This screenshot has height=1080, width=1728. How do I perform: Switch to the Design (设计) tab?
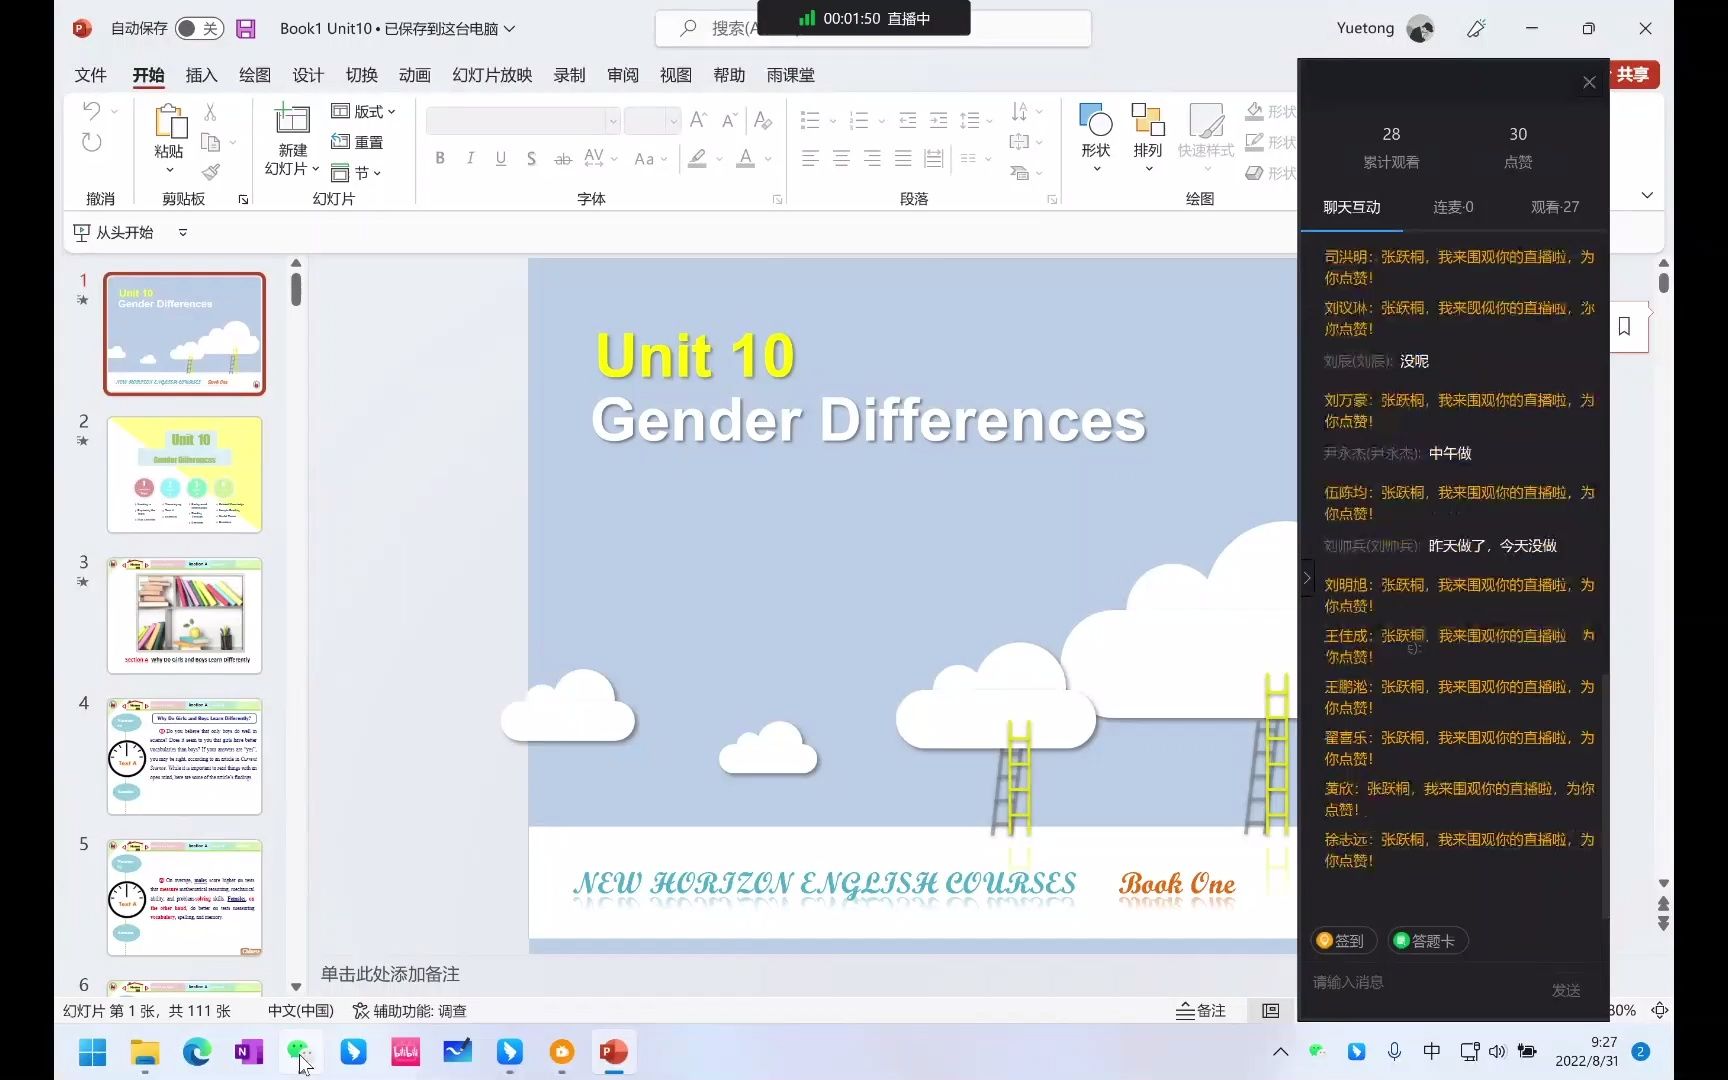308,75
